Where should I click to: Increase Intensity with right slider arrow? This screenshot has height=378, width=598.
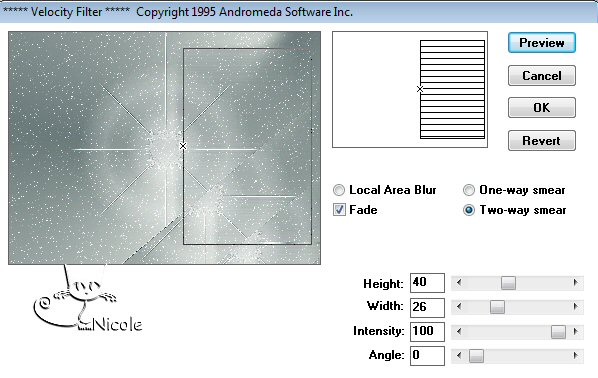[x=575, y=331]
